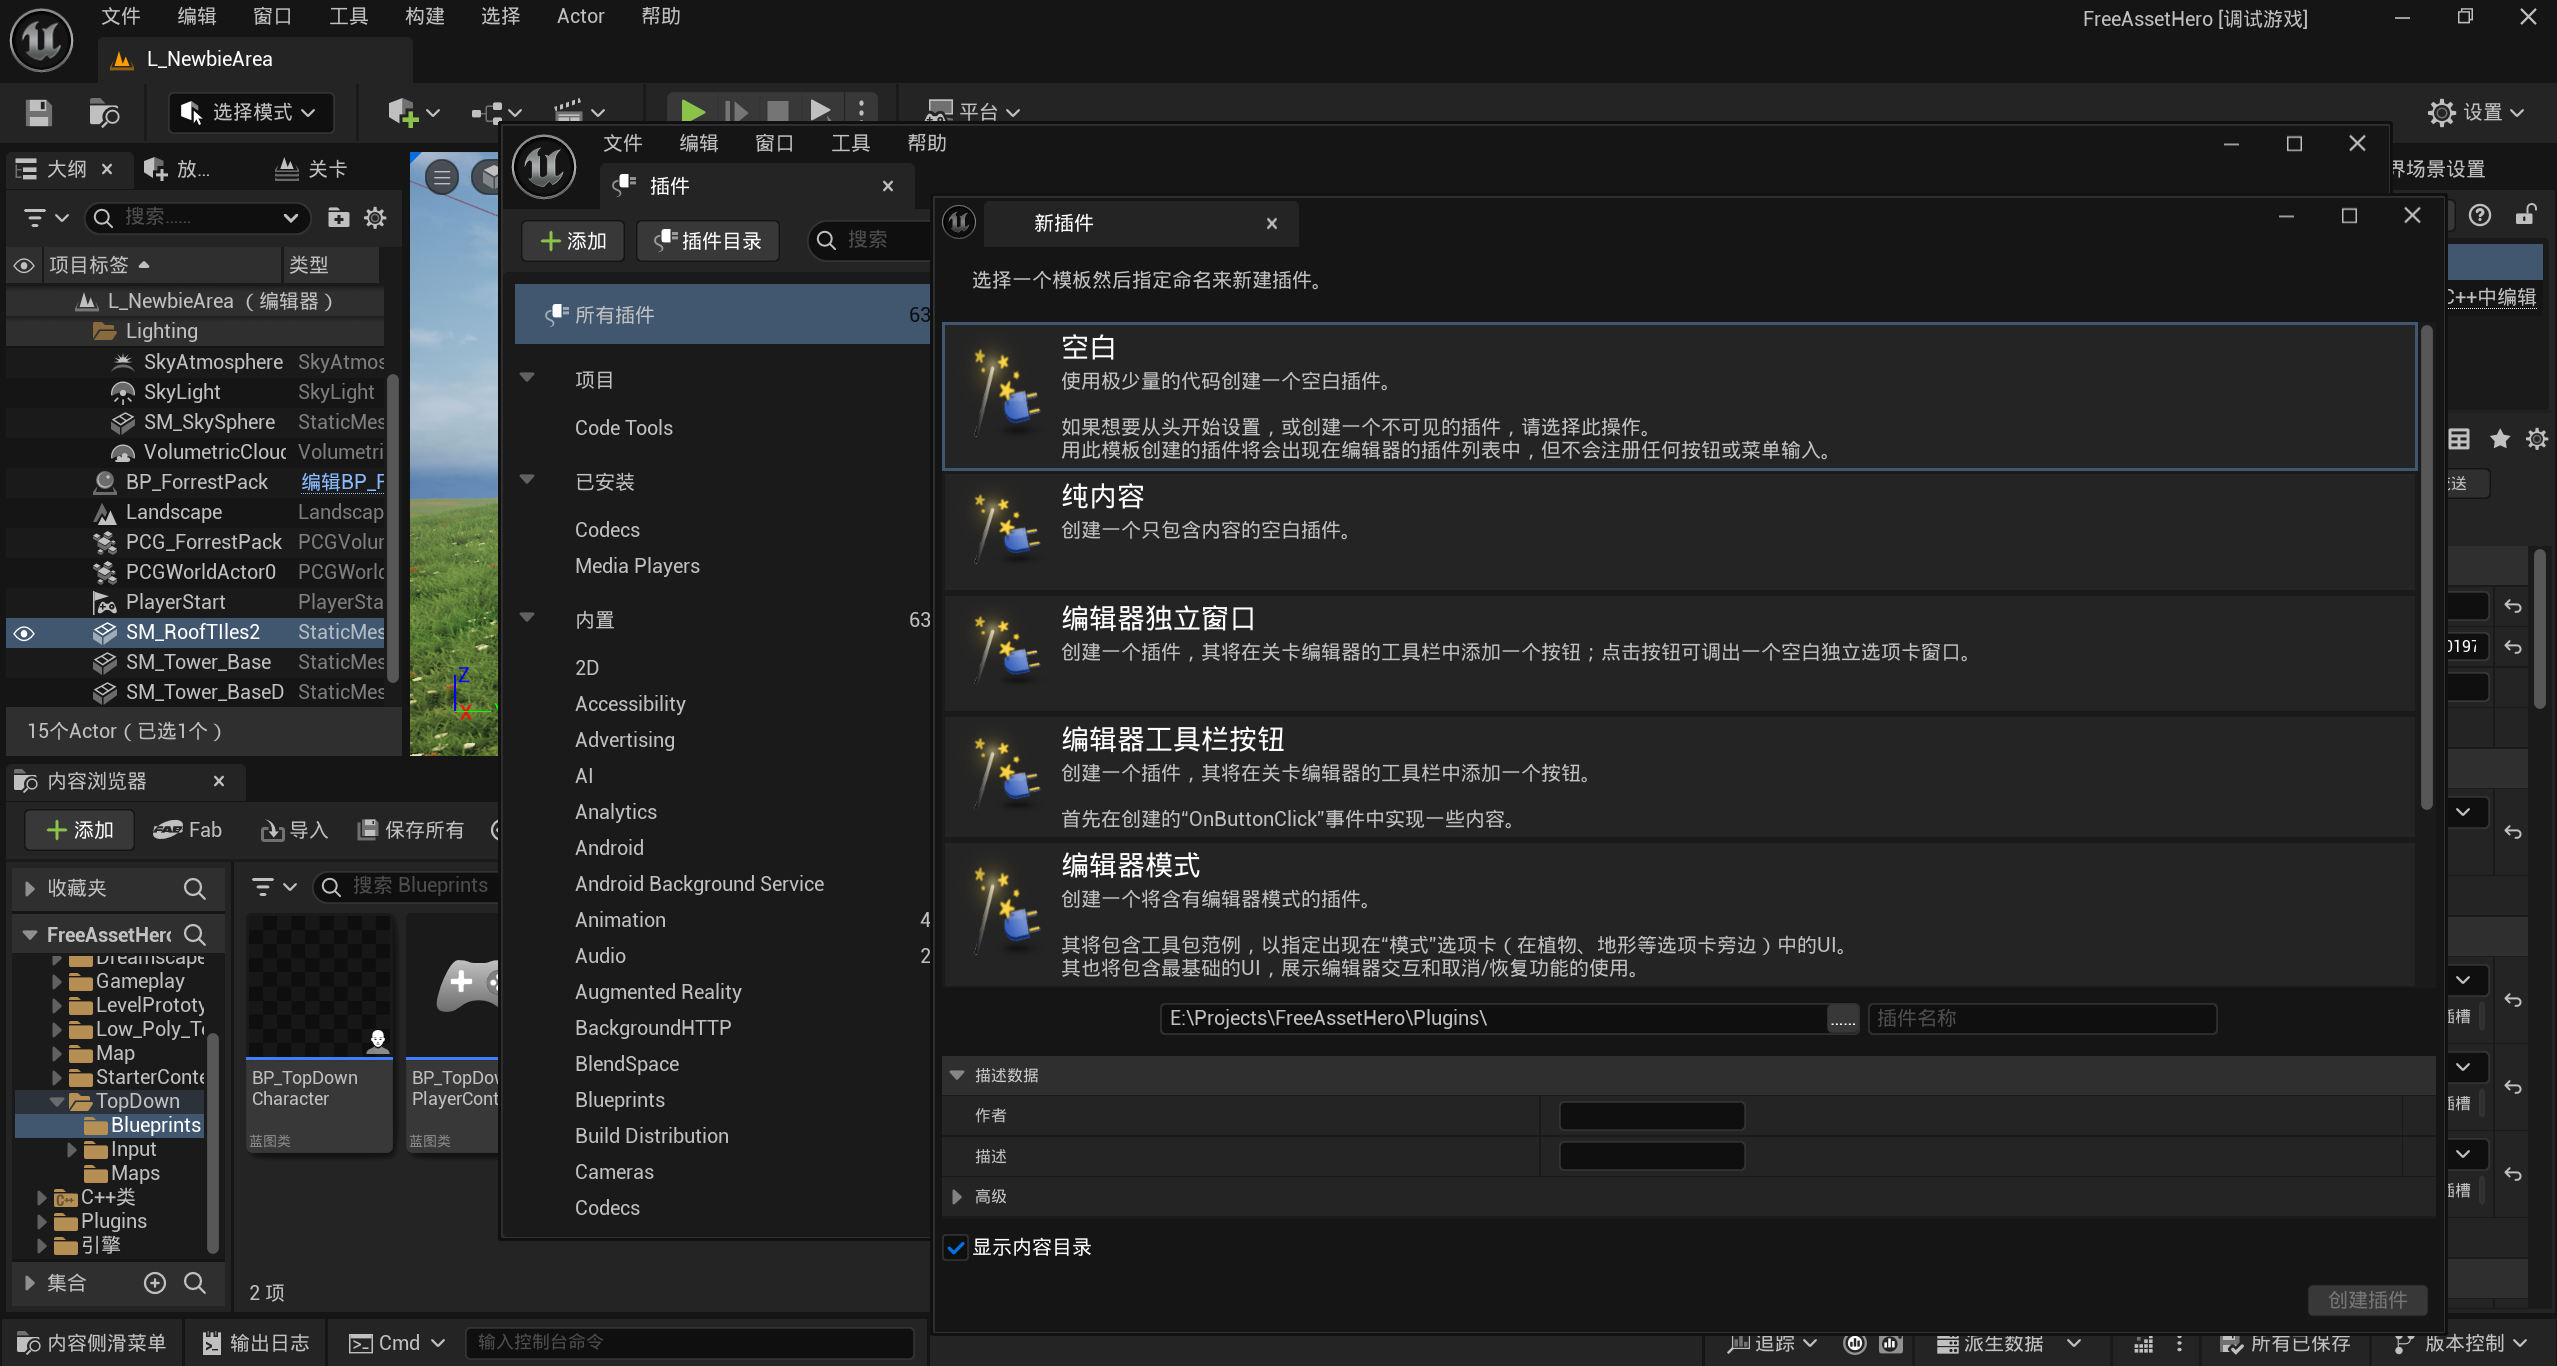Click the viewport hamburger menu icon
This screenshot has width=2557, height=1366.
(x=441, y=178)
